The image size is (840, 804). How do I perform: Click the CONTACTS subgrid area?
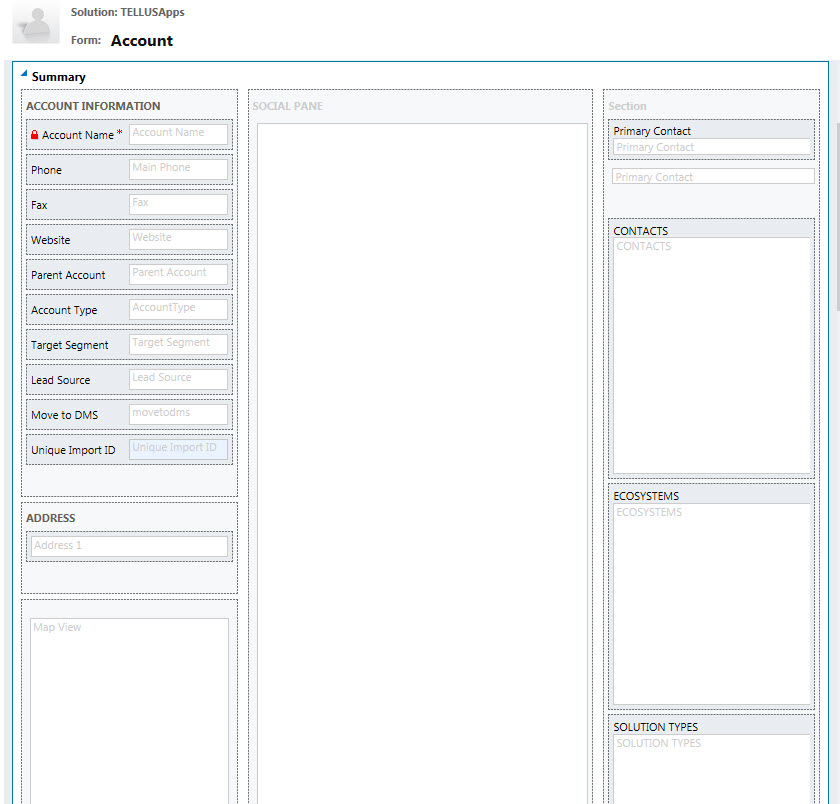click(x=711, y=355)
